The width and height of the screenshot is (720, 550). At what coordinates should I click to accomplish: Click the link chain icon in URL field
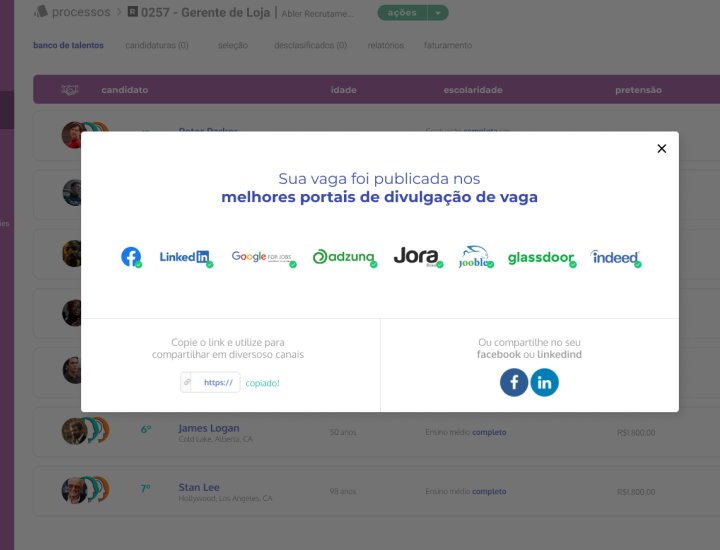point(186,382)
